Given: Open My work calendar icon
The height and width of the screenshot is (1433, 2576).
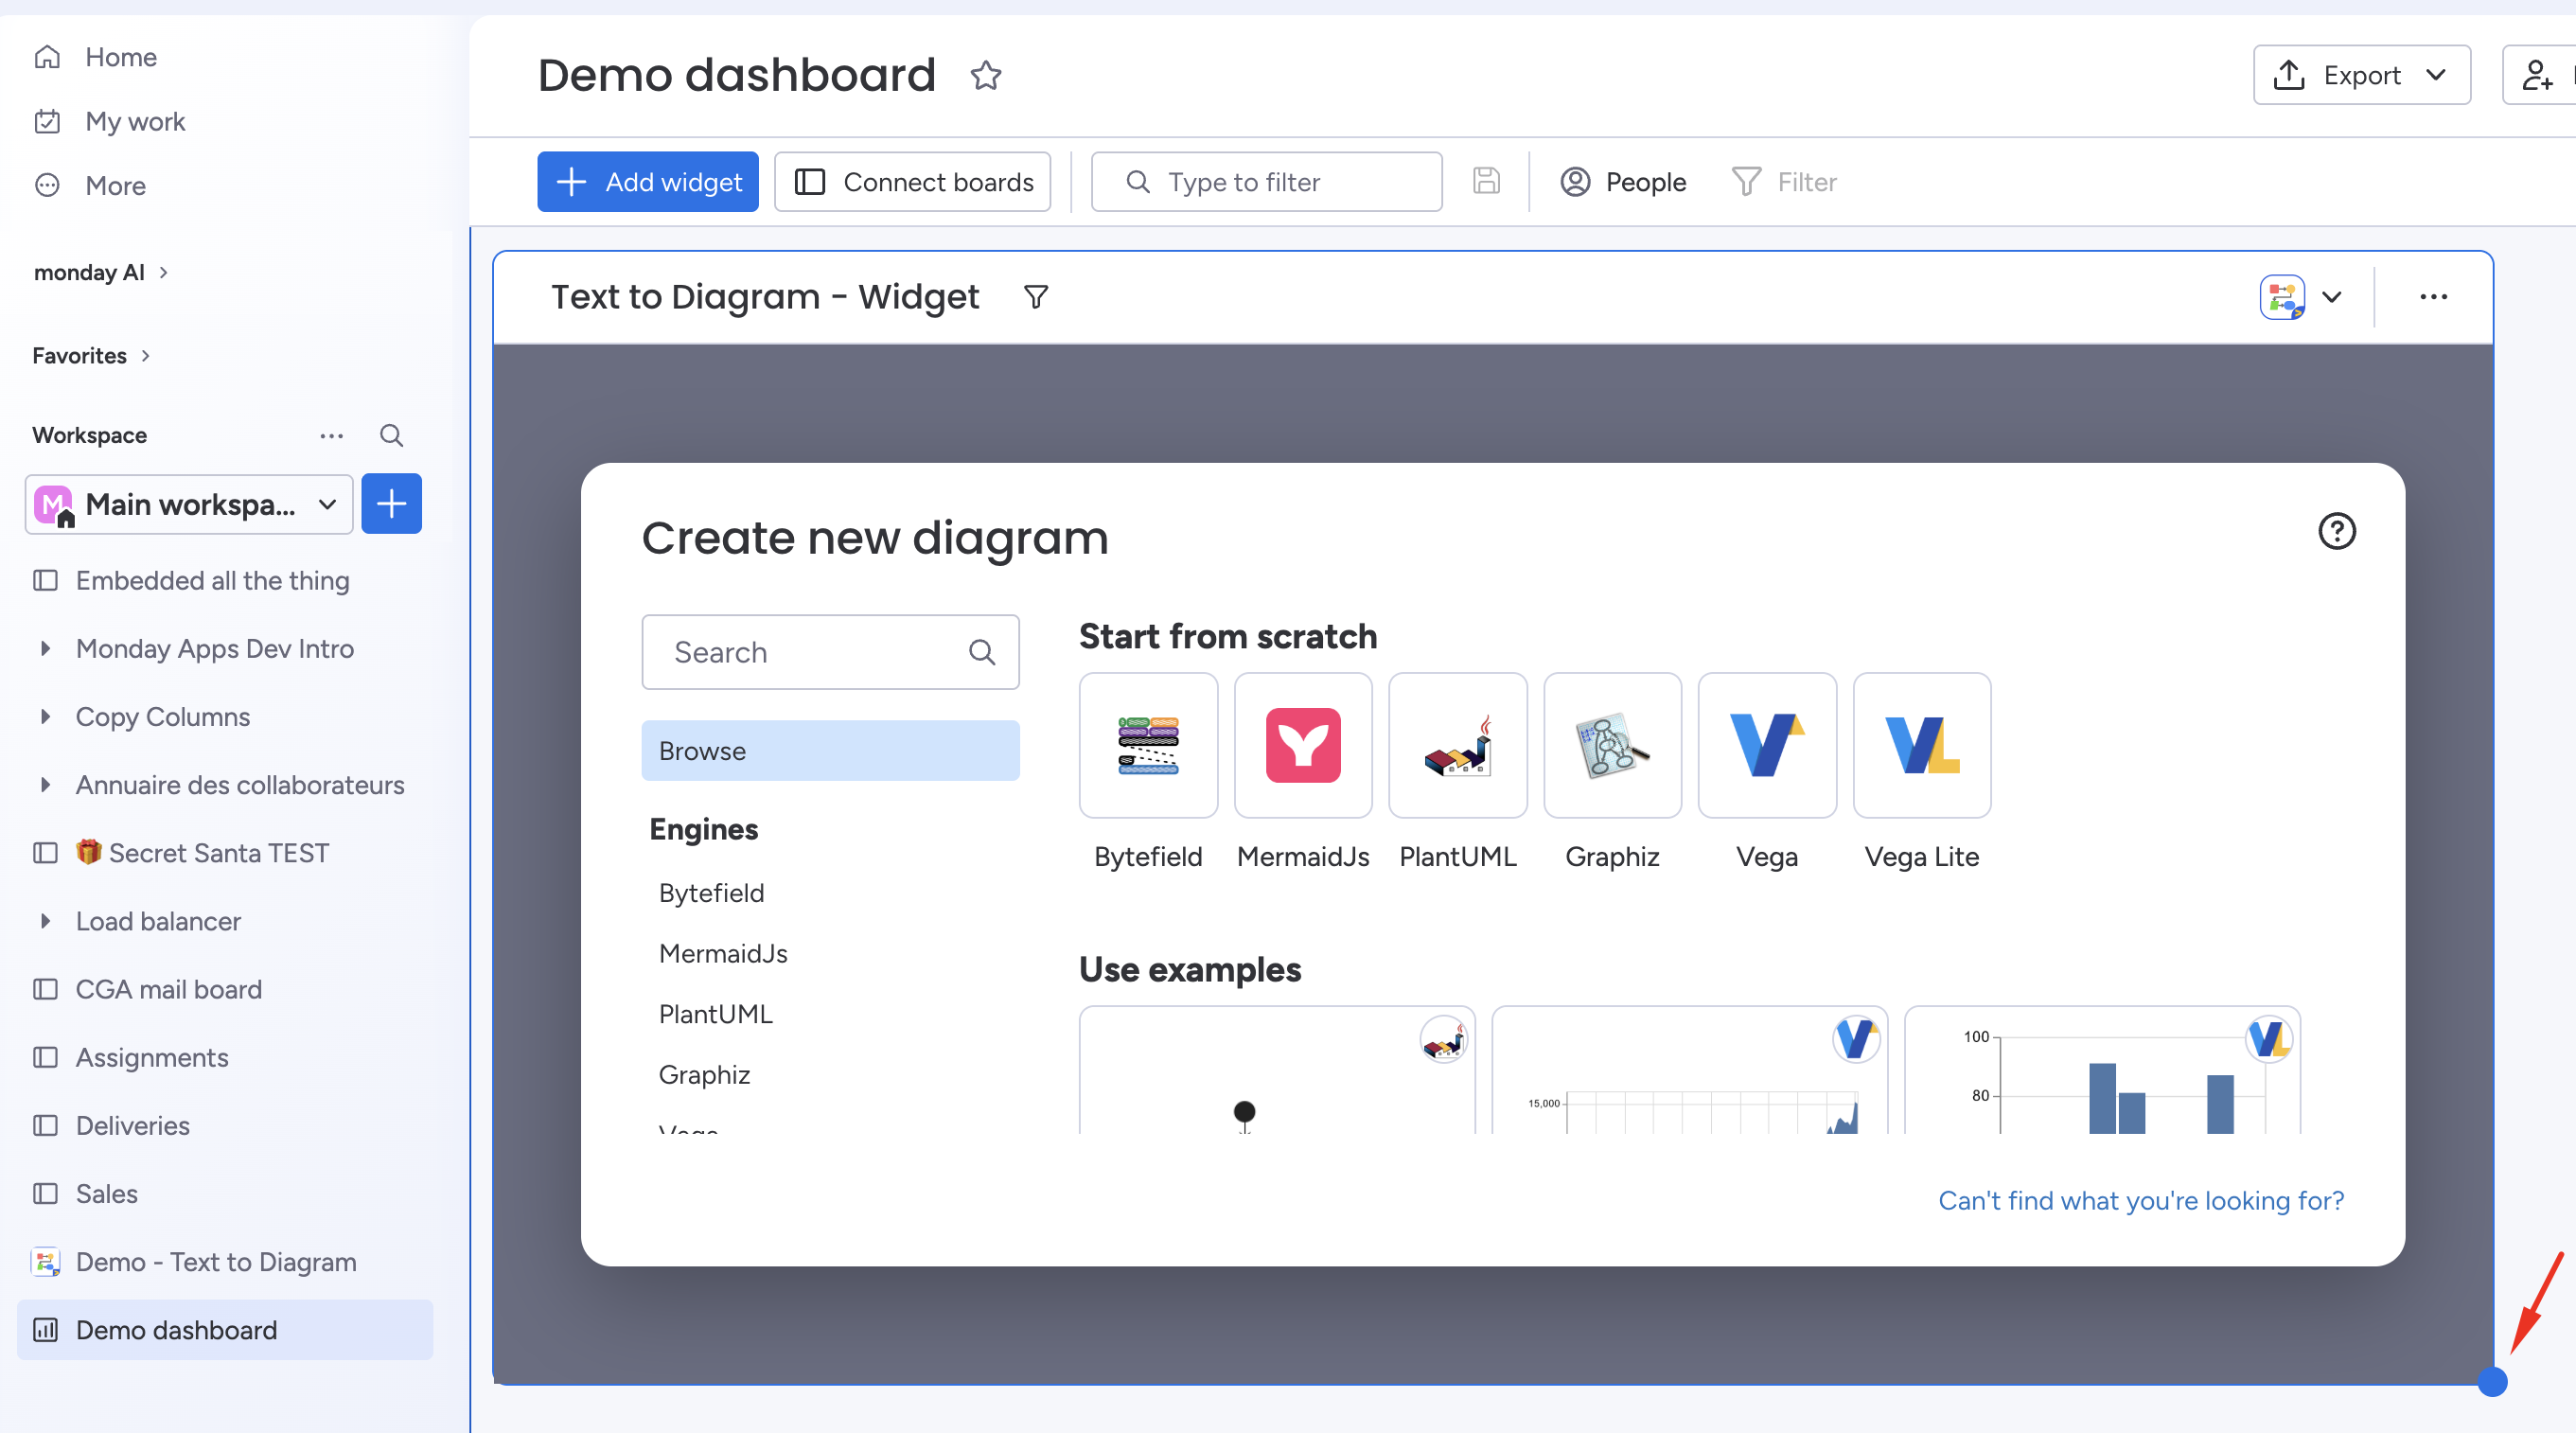Looking at the screenshot, I should pyautogui.click(x=47, y=121).
